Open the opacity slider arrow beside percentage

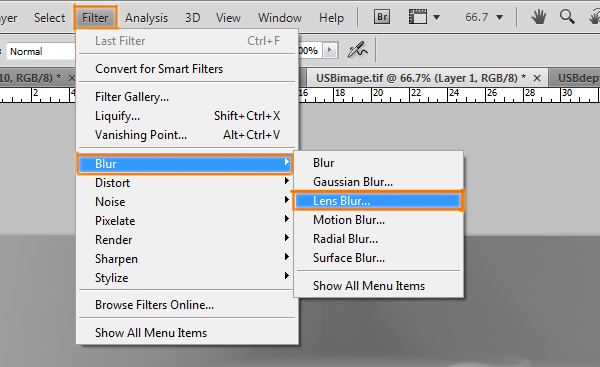click(329, 50)
